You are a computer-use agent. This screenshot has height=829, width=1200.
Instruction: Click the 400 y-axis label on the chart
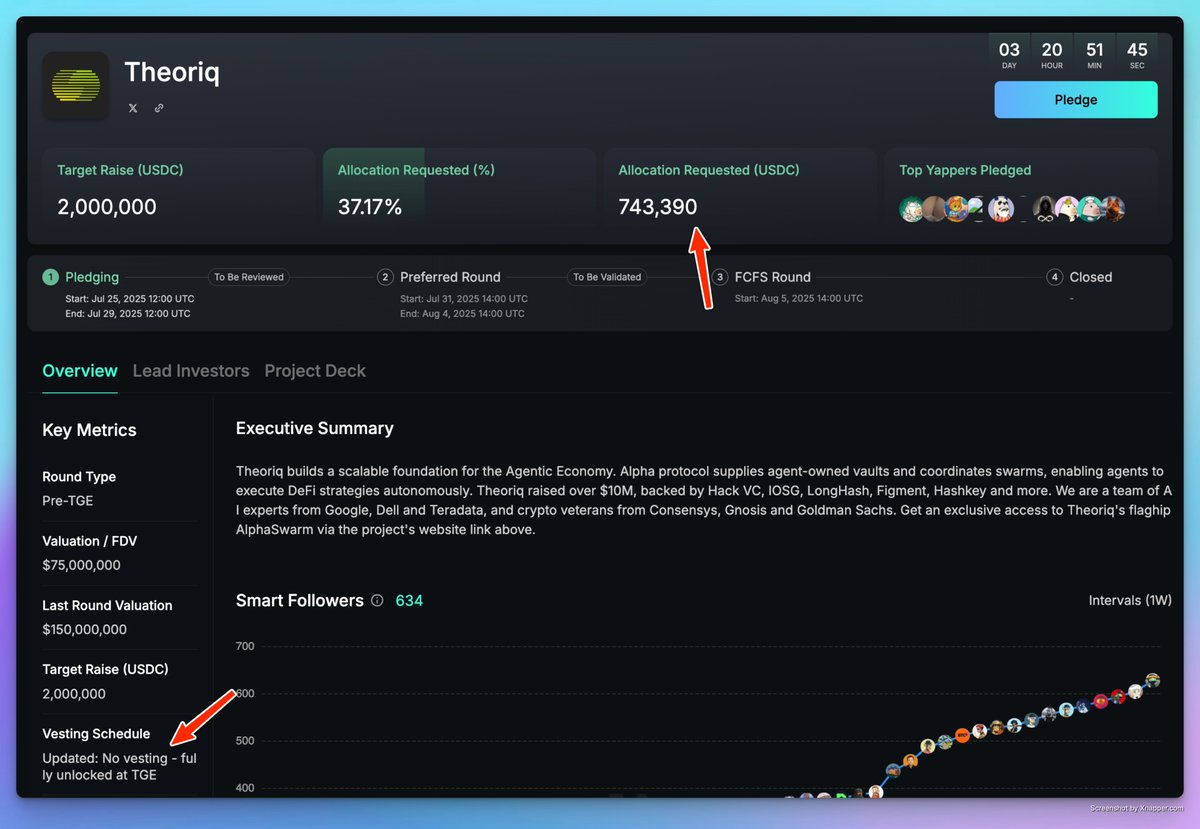pos(245,788)
